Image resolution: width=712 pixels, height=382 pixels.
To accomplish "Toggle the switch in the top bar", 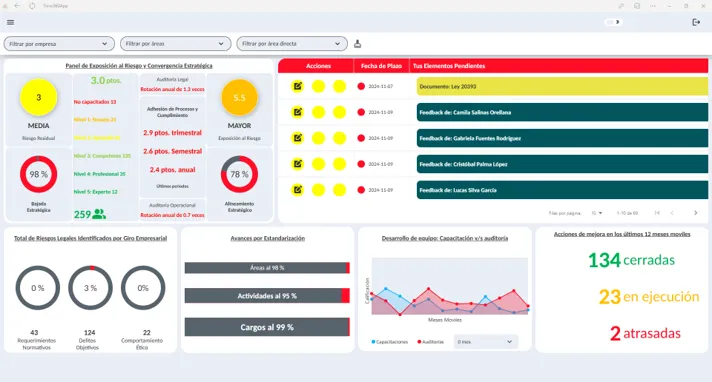I will click(x=613, y=22).
